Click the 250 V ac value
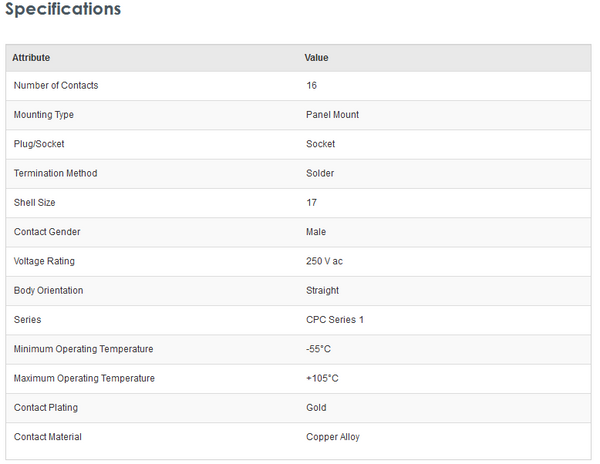Viewport: 600px width, 464px height. [x=325, y=261]
